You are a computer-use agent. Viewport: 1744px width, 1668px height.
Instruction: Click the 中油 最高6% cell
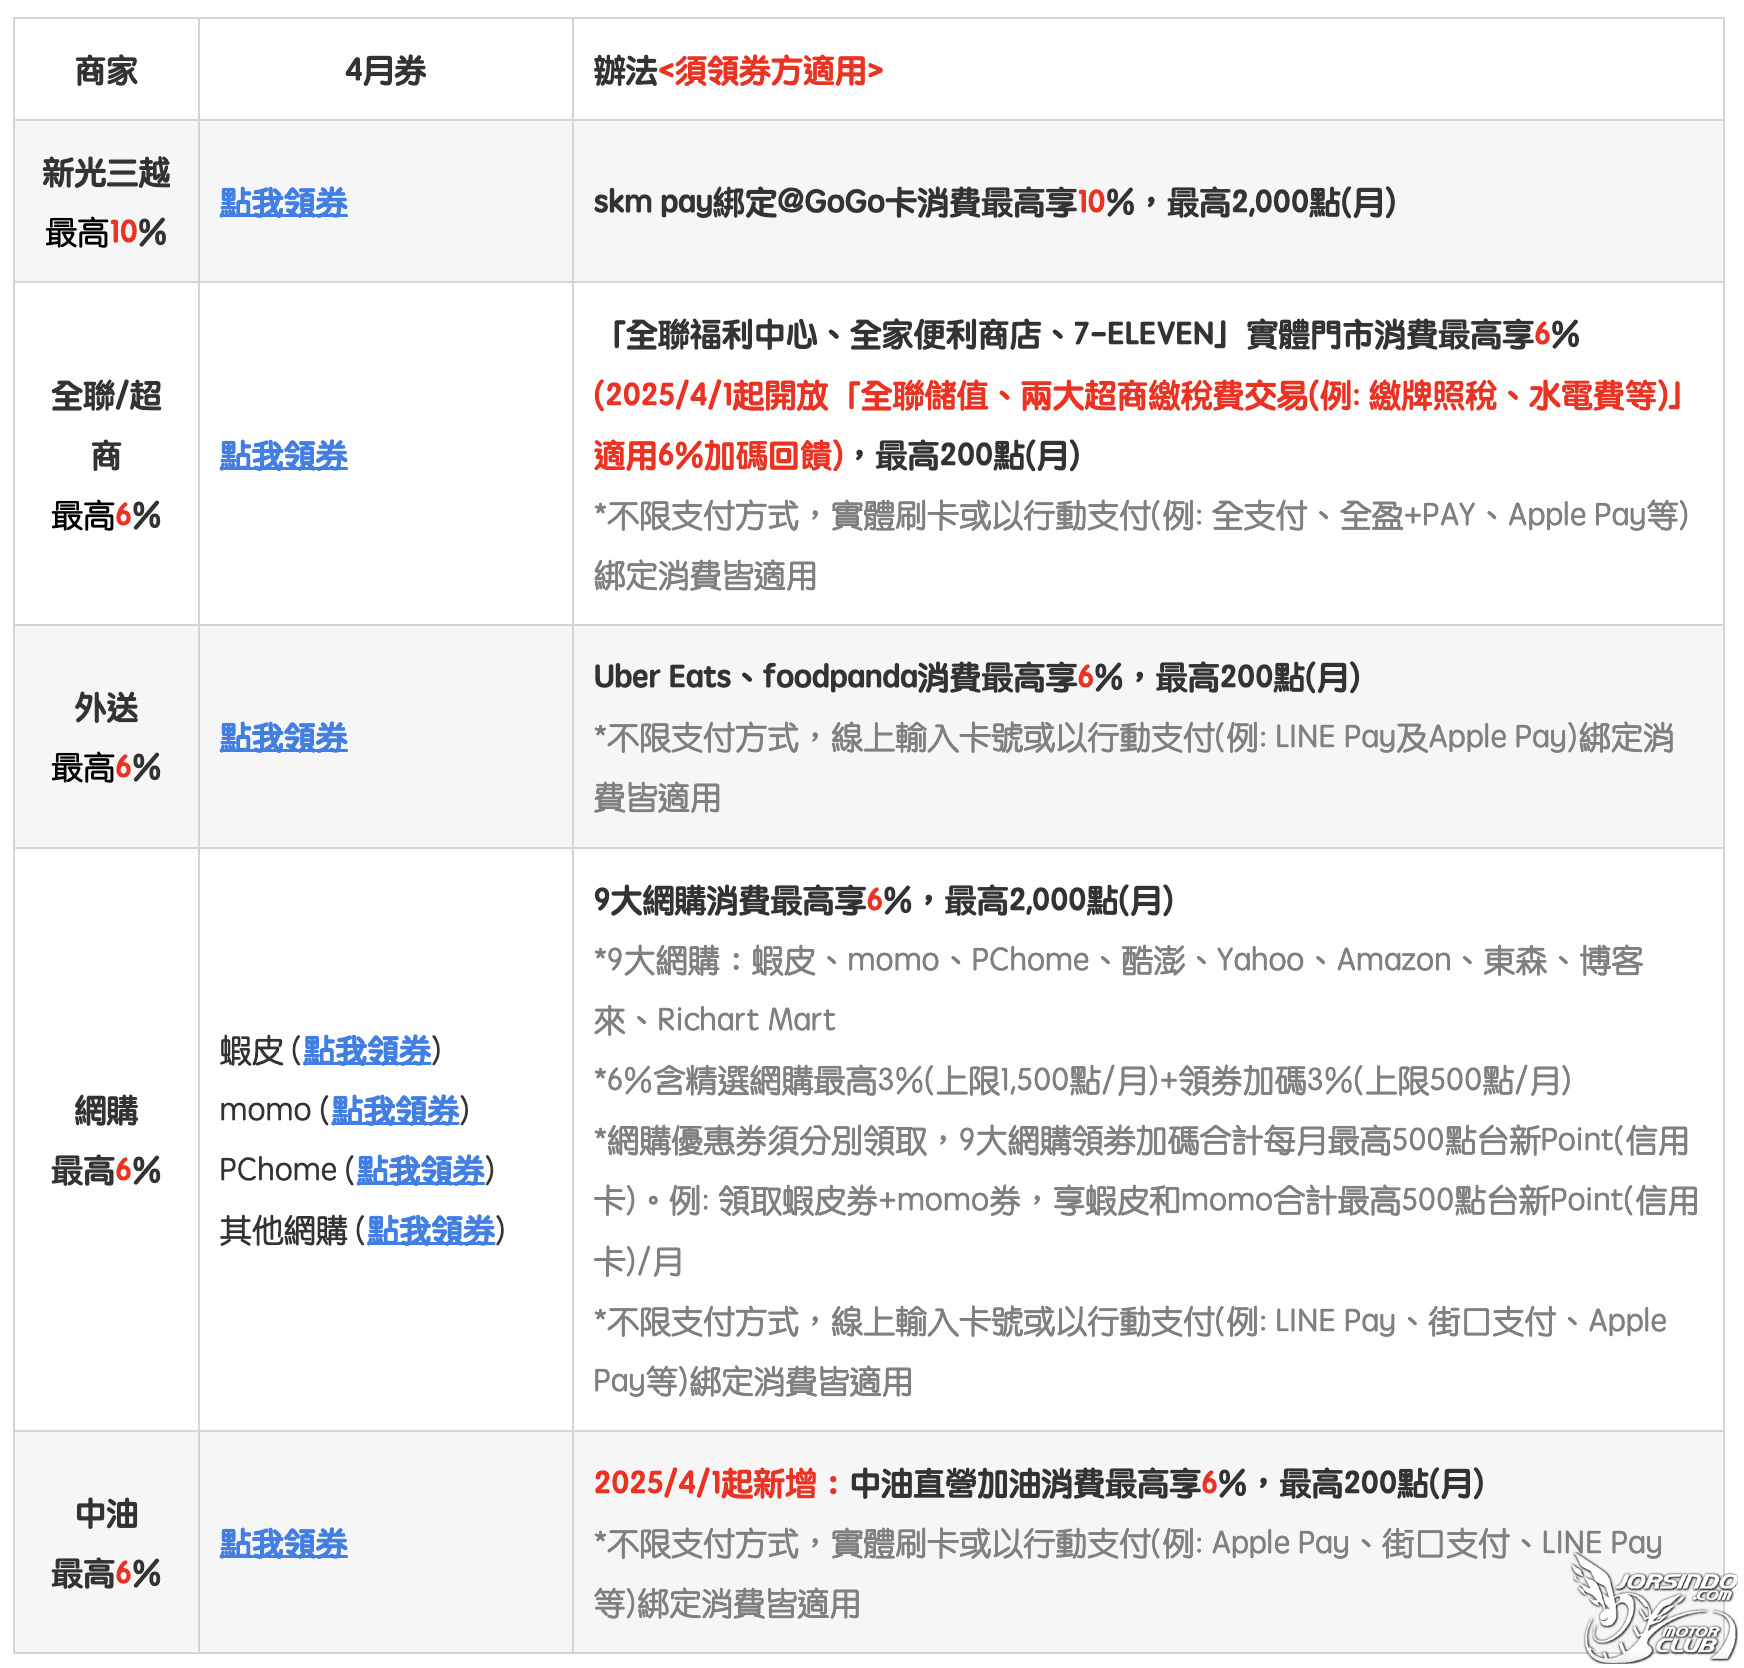[106, 1543]
